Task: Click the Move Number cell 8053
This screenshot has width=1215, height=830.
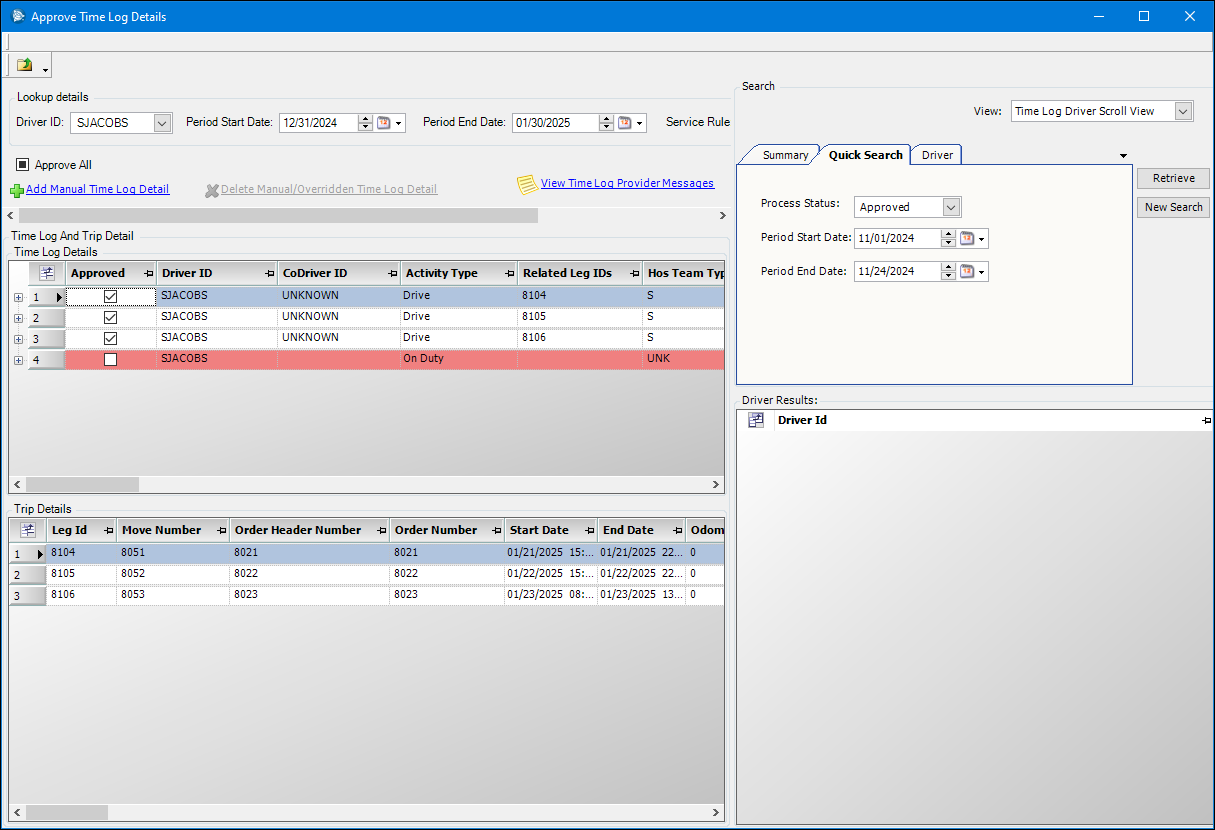Action: [172, 595]
